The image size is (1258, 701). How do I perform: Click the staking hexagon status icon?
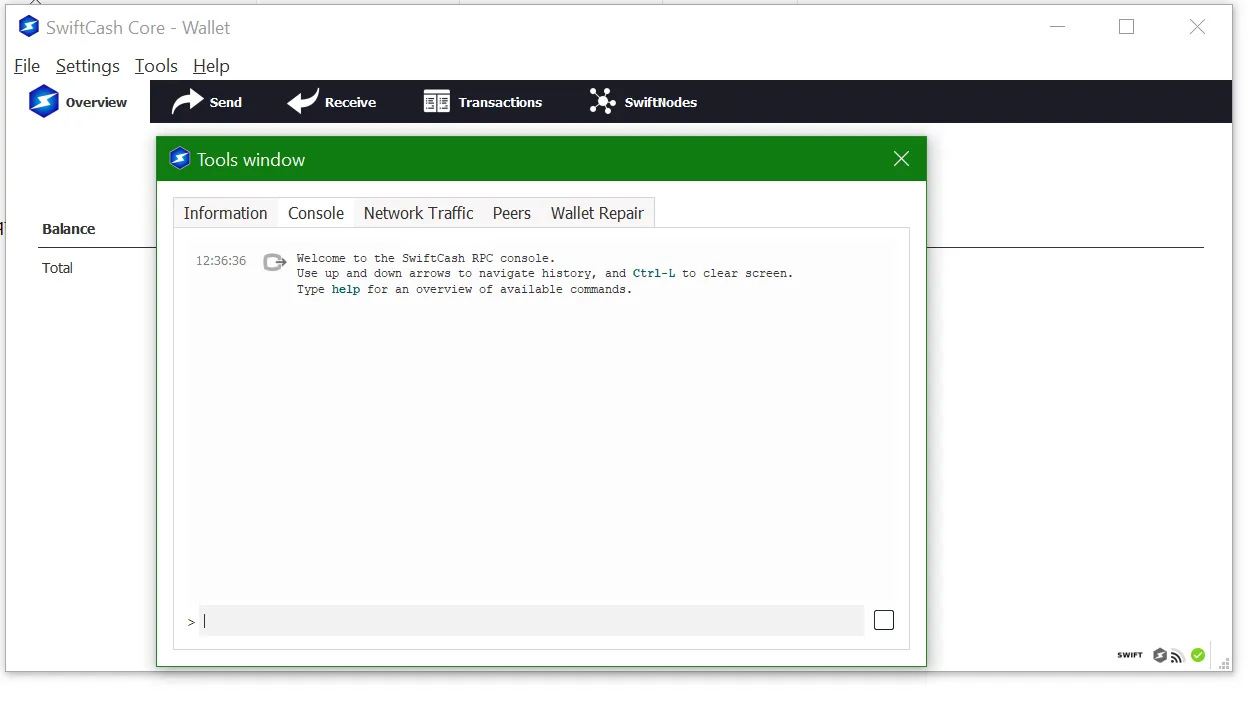coord(1160,656)
